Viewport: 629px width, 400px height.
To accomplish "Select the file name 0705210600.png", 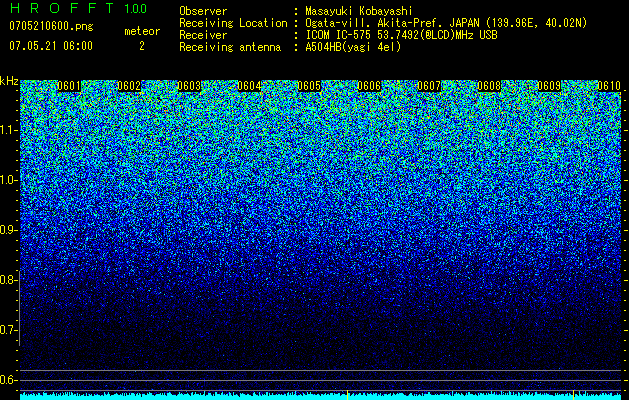I will tap(51, 26).
